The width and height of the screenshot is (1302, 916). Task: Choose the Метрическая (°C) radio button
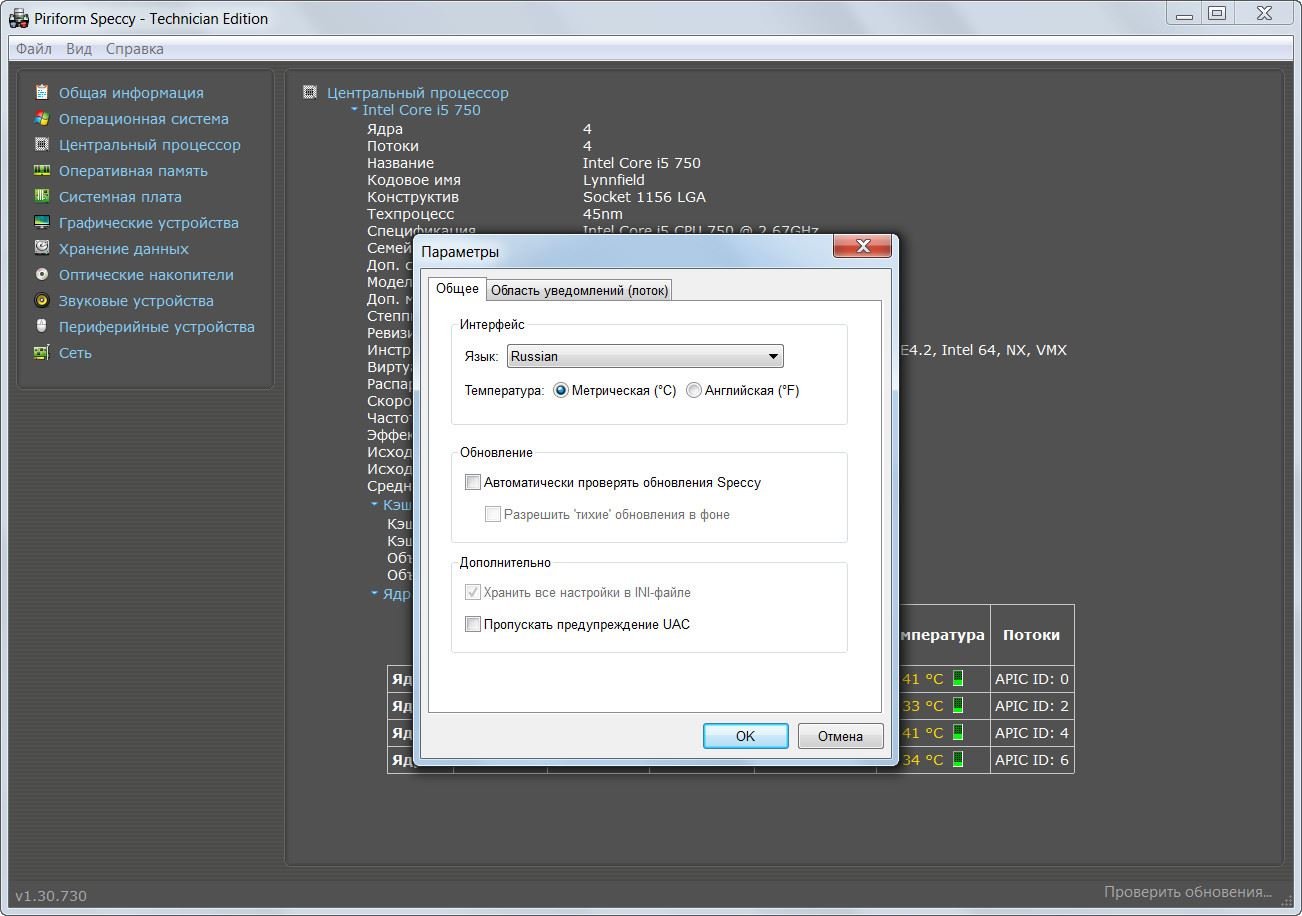point(560,391)
